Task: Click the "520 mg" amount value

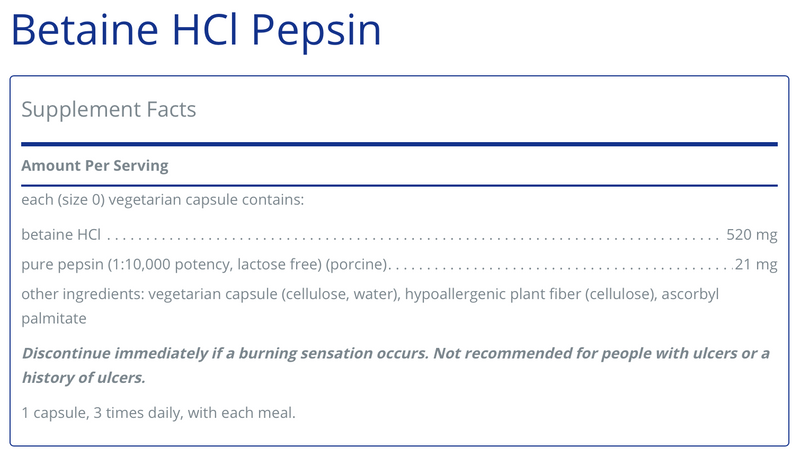Action: (x=751, y=236)
